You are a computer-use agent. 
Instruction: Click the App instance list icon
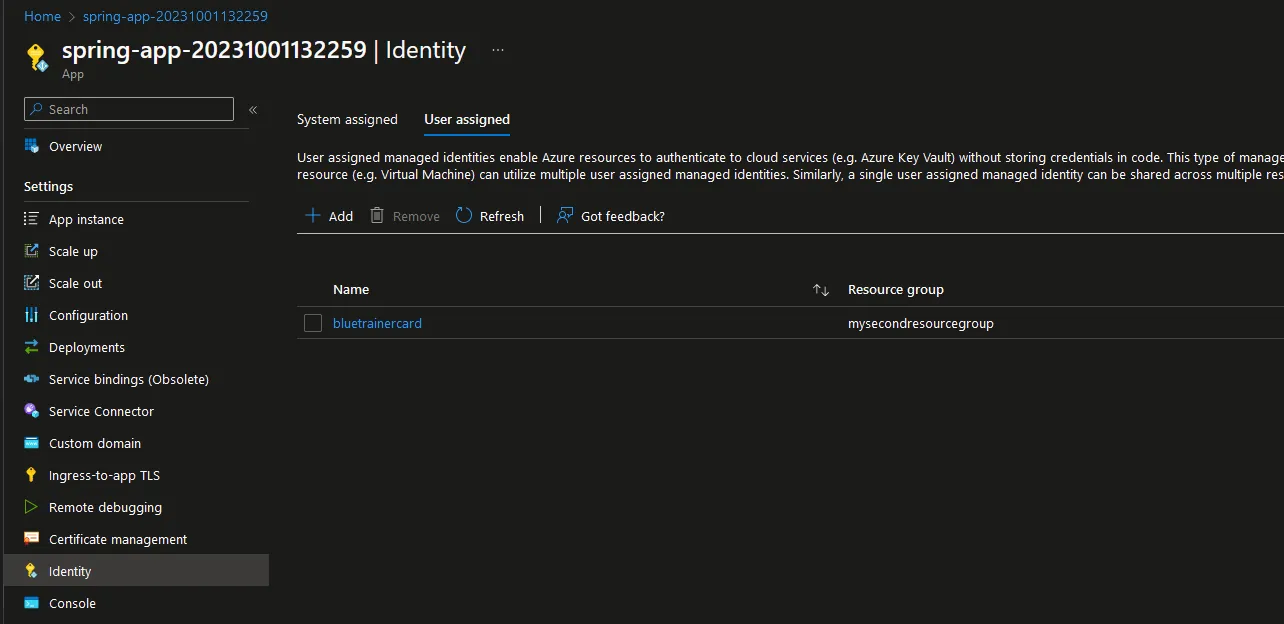click(31, 219)
